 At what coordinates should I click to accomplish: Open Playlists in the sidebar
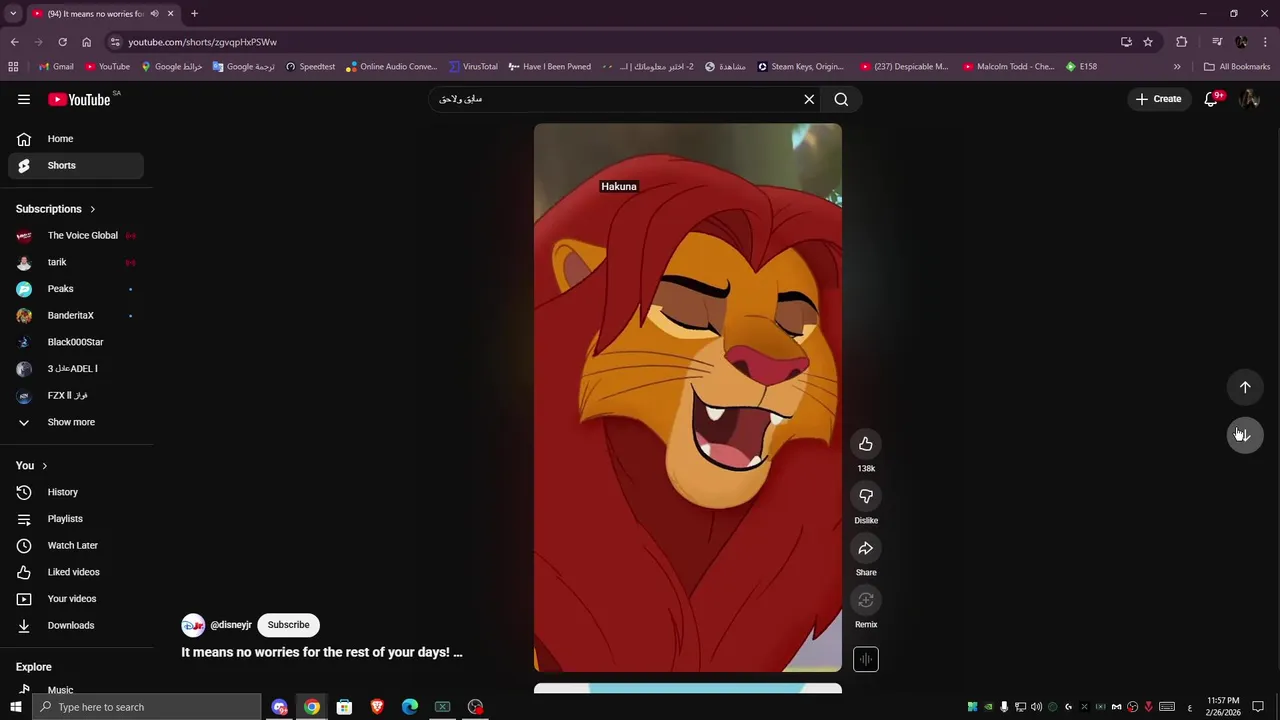[x=76, y=519]
